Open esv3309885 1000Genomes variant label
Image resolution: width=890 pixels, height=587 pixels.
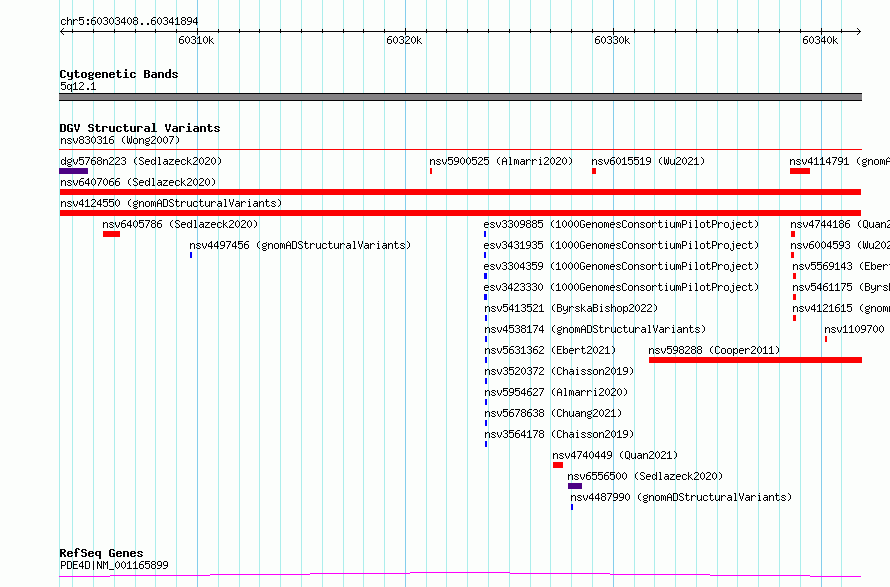621,224
